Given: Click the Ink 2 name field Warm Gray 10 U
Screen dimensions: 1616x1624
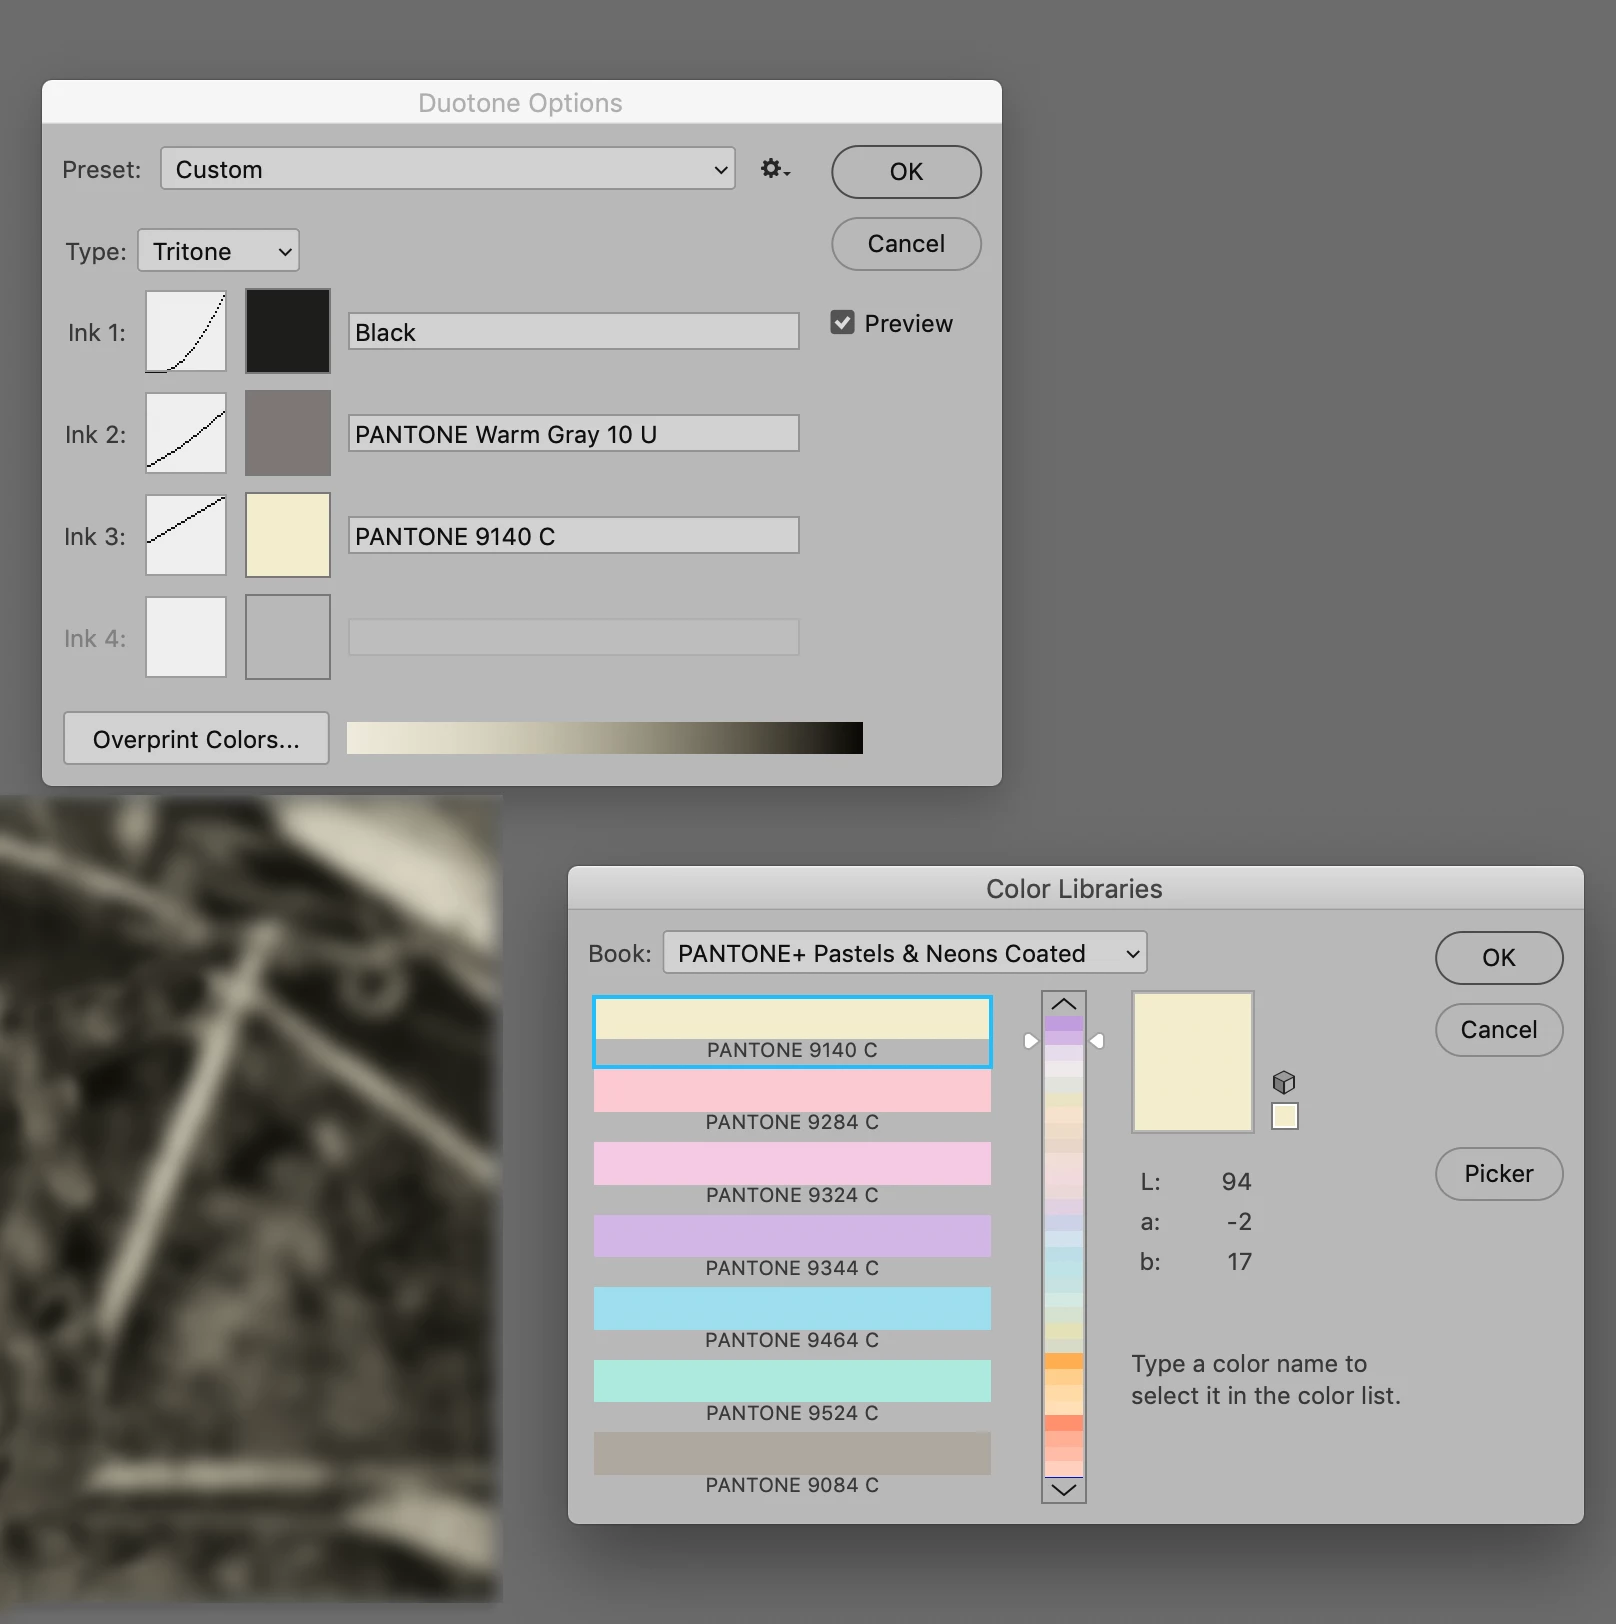Looking at the screenshot, I should coord(573,433).
